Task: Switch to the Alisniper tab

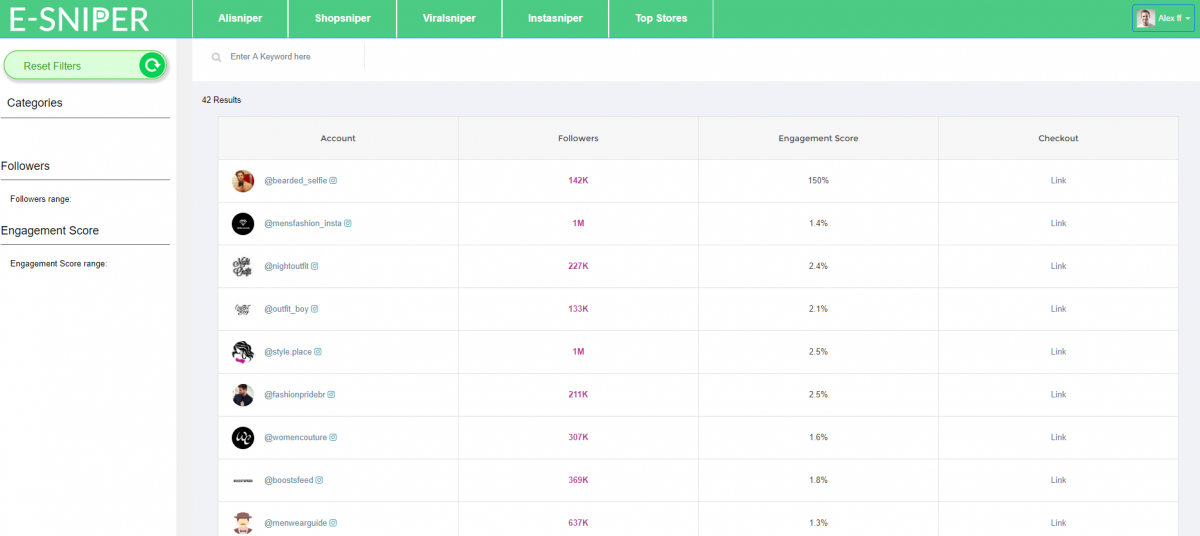Action: 240,18
